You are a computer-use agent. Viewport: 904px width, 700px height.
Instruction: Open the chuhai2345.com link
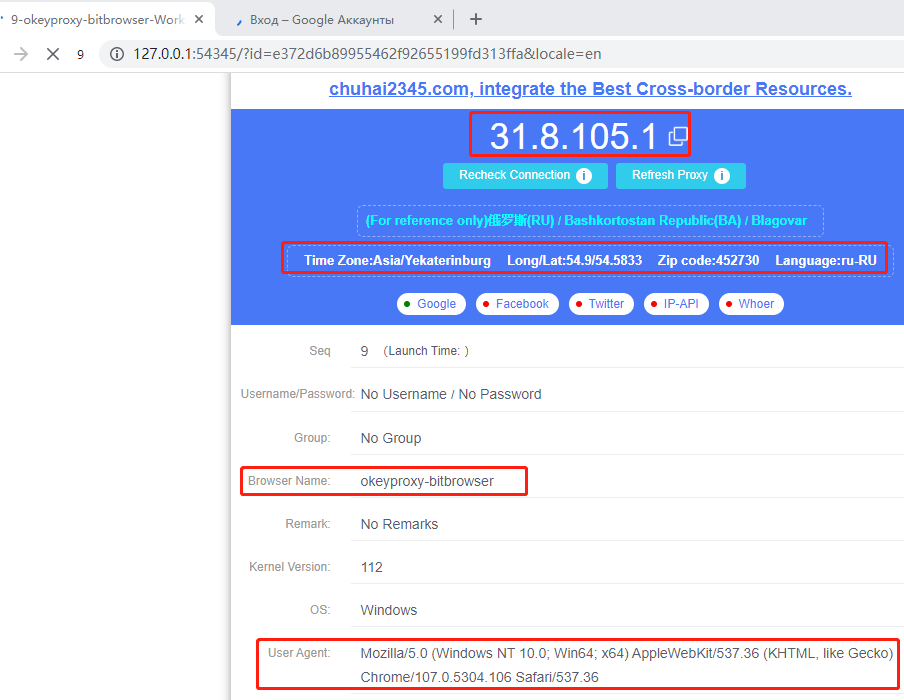click(x=590, y=89)
